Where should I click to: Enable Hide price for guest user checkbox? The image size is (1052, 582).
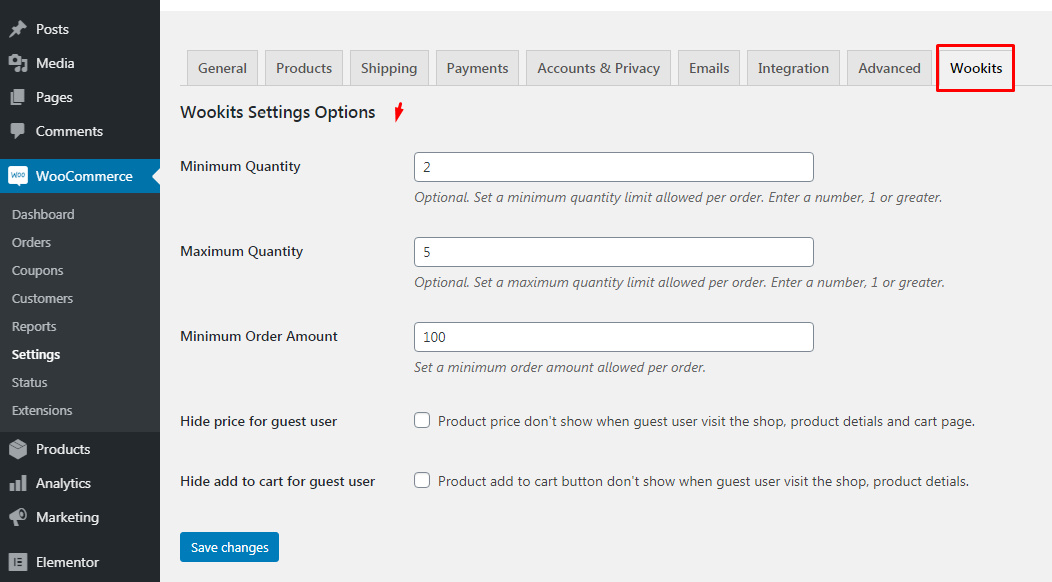coord(422,421)
